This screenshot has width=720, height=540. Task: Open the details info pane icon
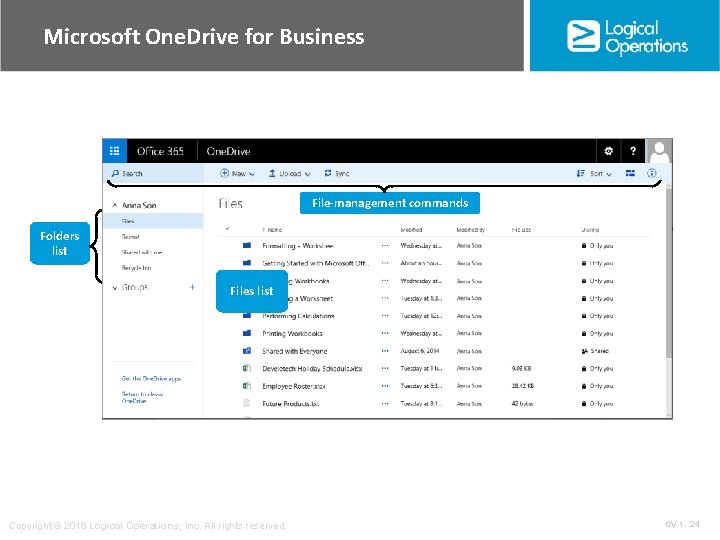pos(651,173)
